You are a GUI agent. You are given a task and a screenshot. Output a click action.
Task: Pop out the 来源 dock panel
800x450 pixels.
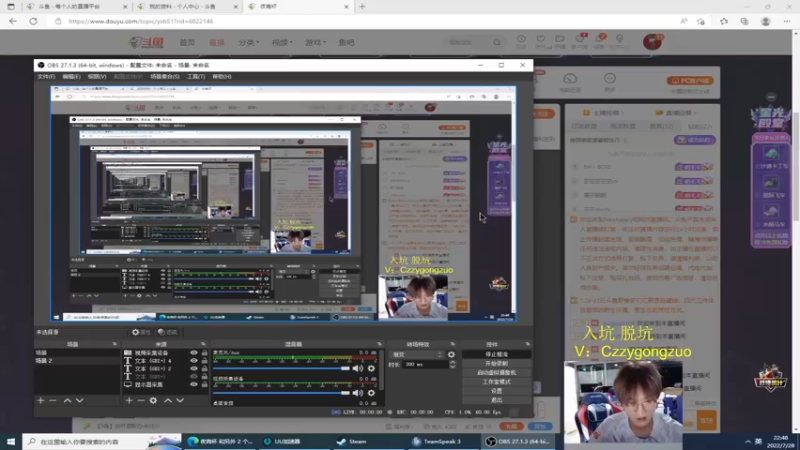(204, 344)
